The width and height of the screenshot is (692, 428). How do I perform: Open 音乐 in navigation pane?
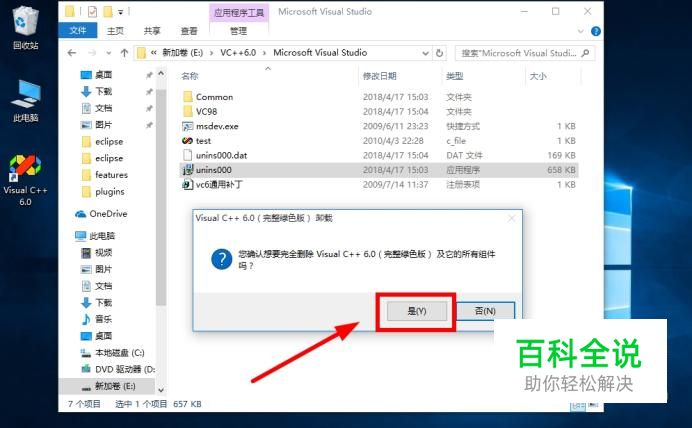pyautogui.click(x=97, y=319)
